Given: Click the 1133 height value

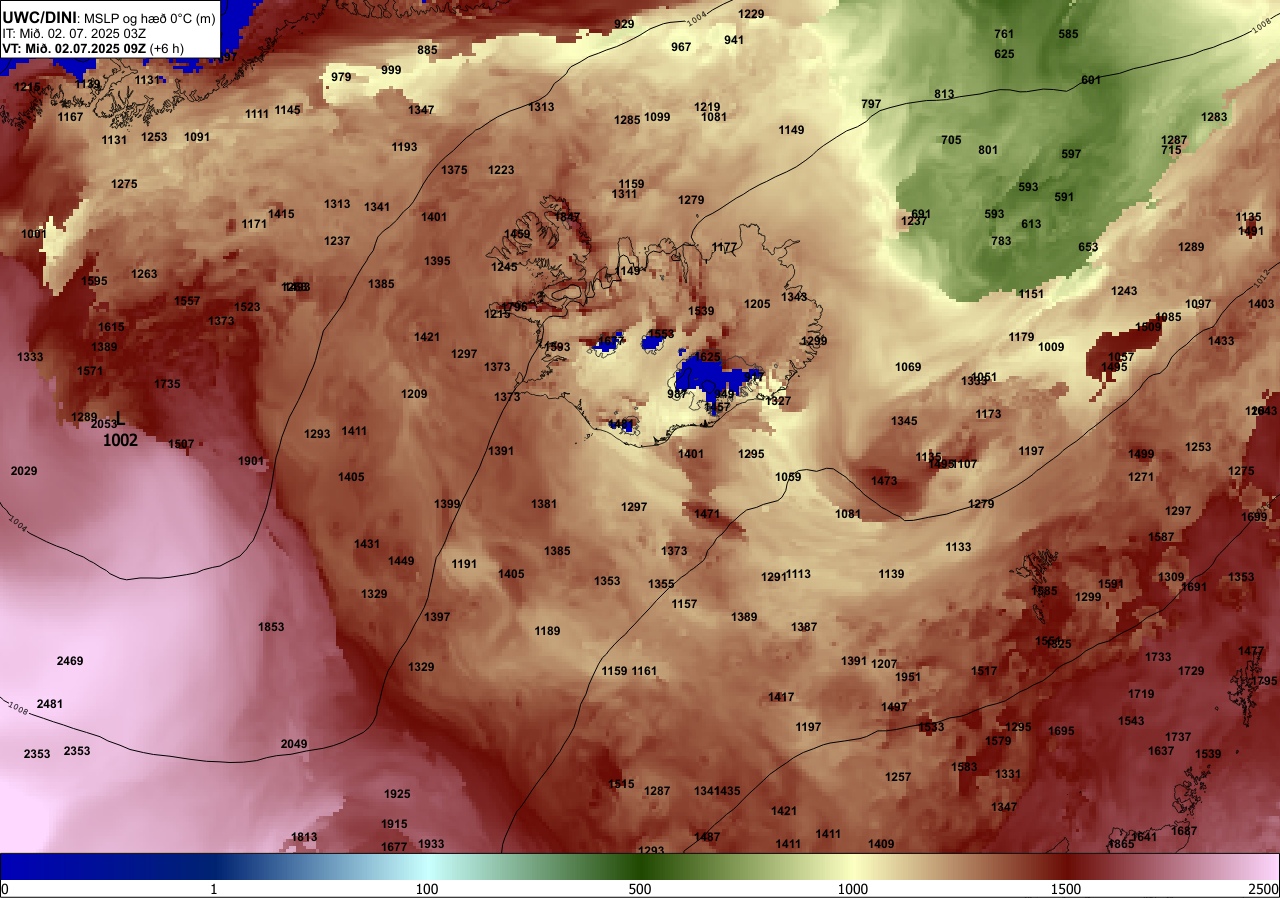Looking at the screenshot, I should click(x=958, y=547).
